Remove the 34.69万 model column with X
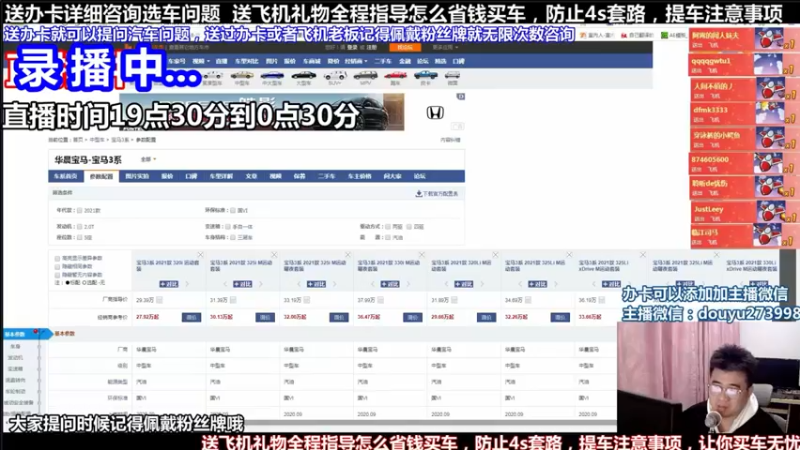 click(569, 255)
